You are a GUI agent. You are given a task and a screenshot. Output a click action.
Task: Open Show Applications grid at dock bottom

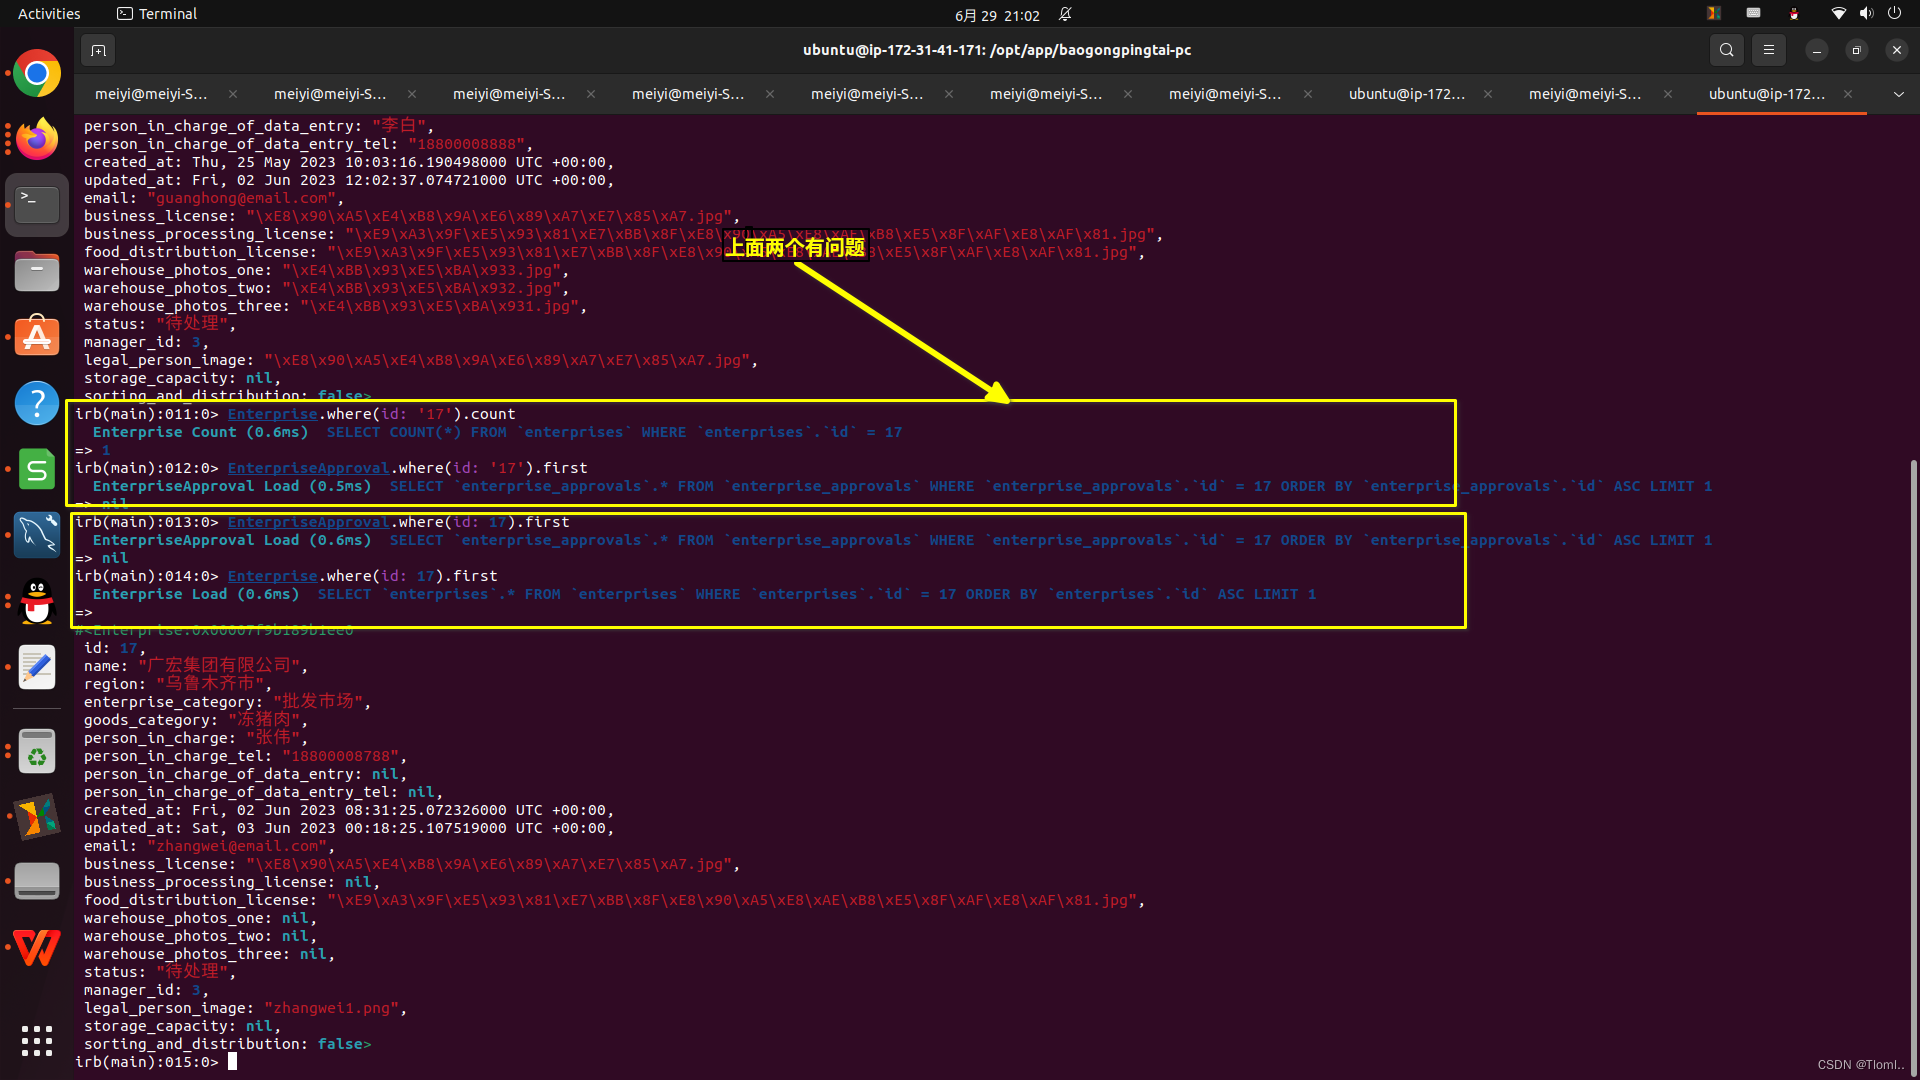(37, 1041)
